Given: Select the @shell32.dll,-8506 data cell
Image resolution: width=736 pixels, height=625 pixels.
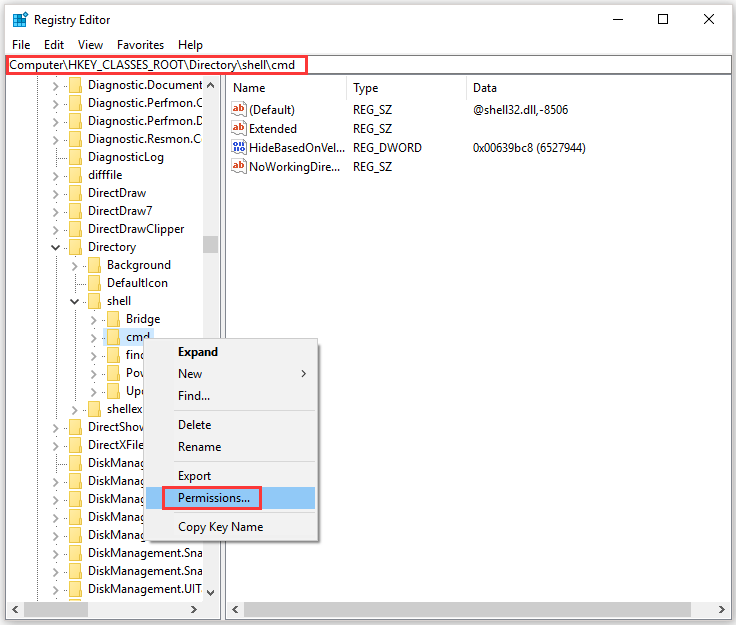Looking at the screenshot, I should 520,110.
